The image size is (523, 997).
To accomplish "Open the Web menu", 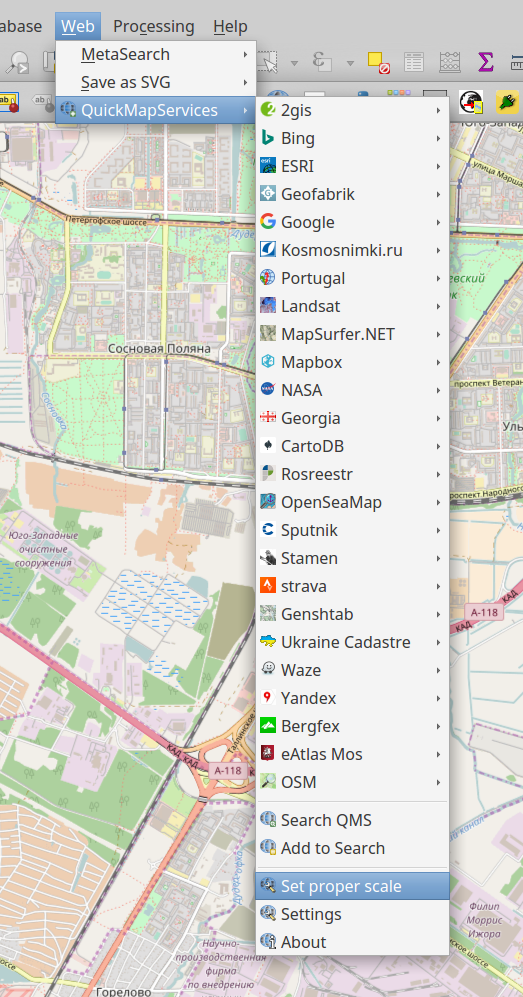I will point(78,27).
